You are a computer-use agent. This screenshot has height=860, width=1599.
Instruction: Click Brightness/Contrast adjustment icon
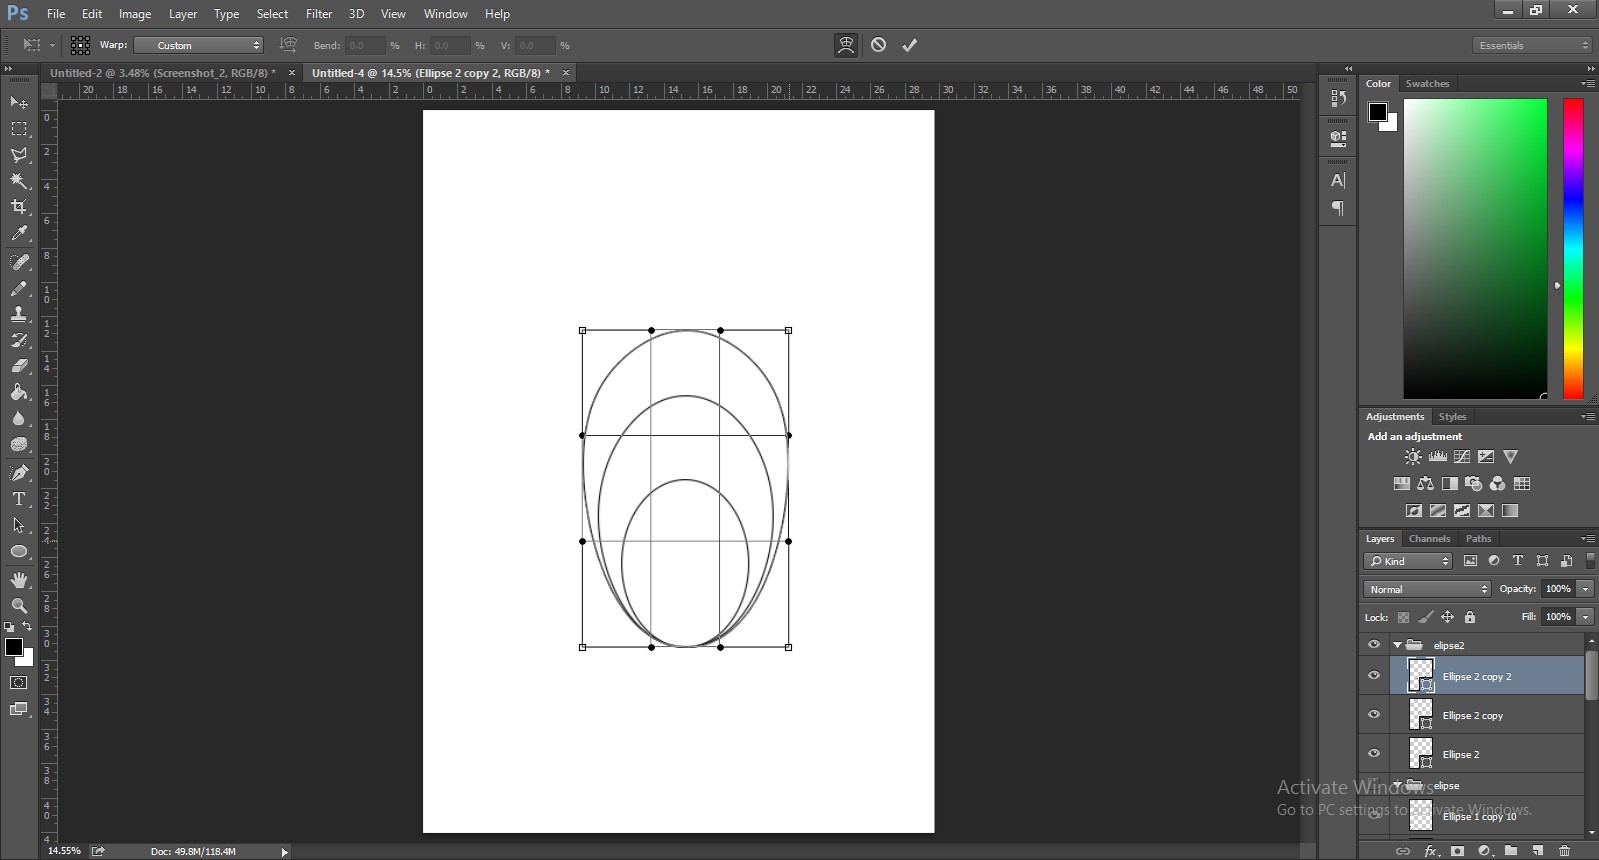click(1413, 457)
